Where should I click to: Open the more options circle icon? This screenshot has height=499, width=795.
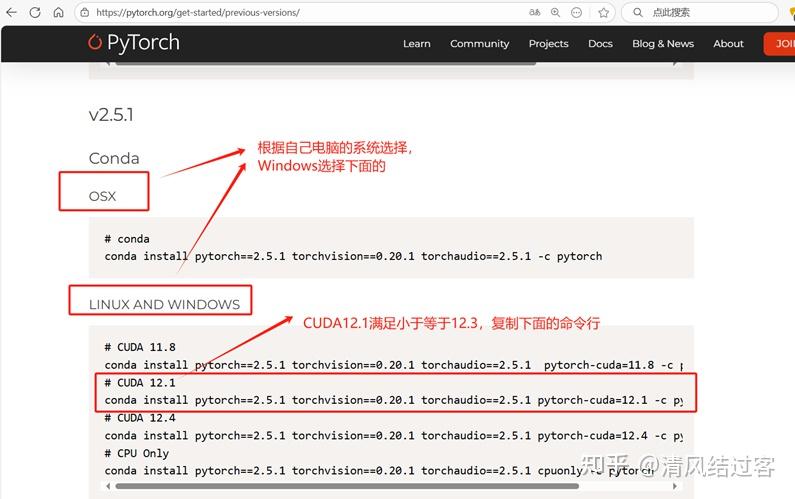click(576, 13)
